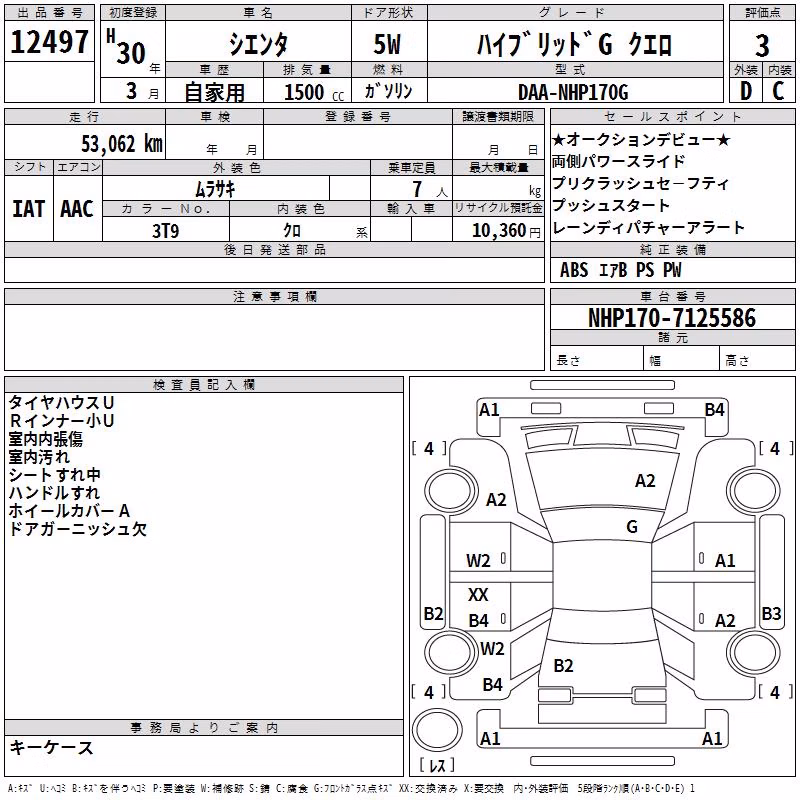The height and width of the screenshot is (800, 800).
Task: Click the displacement value 1500 cc
Action: click(314, 92)
